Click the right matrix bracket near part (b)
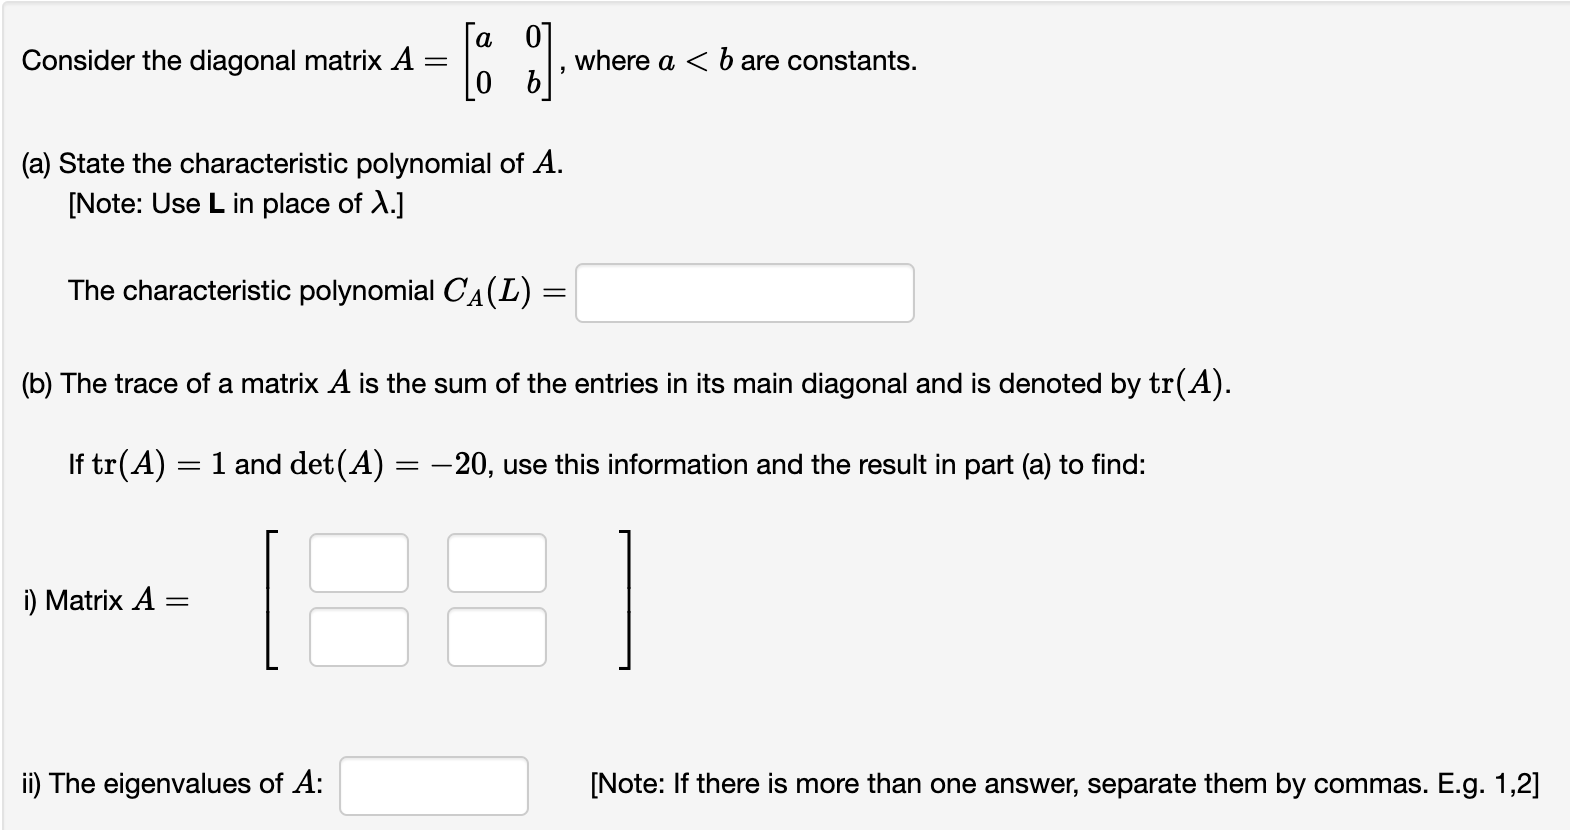Screen dimensions: 1570x830 (625, 598)
